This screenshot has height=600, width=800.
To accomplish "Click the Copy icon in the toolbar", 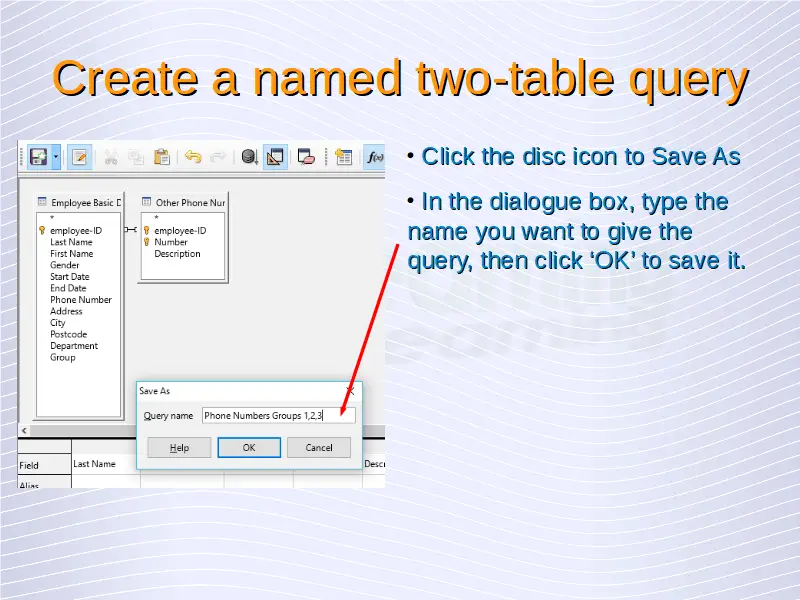I will click(x=136, y=157).
